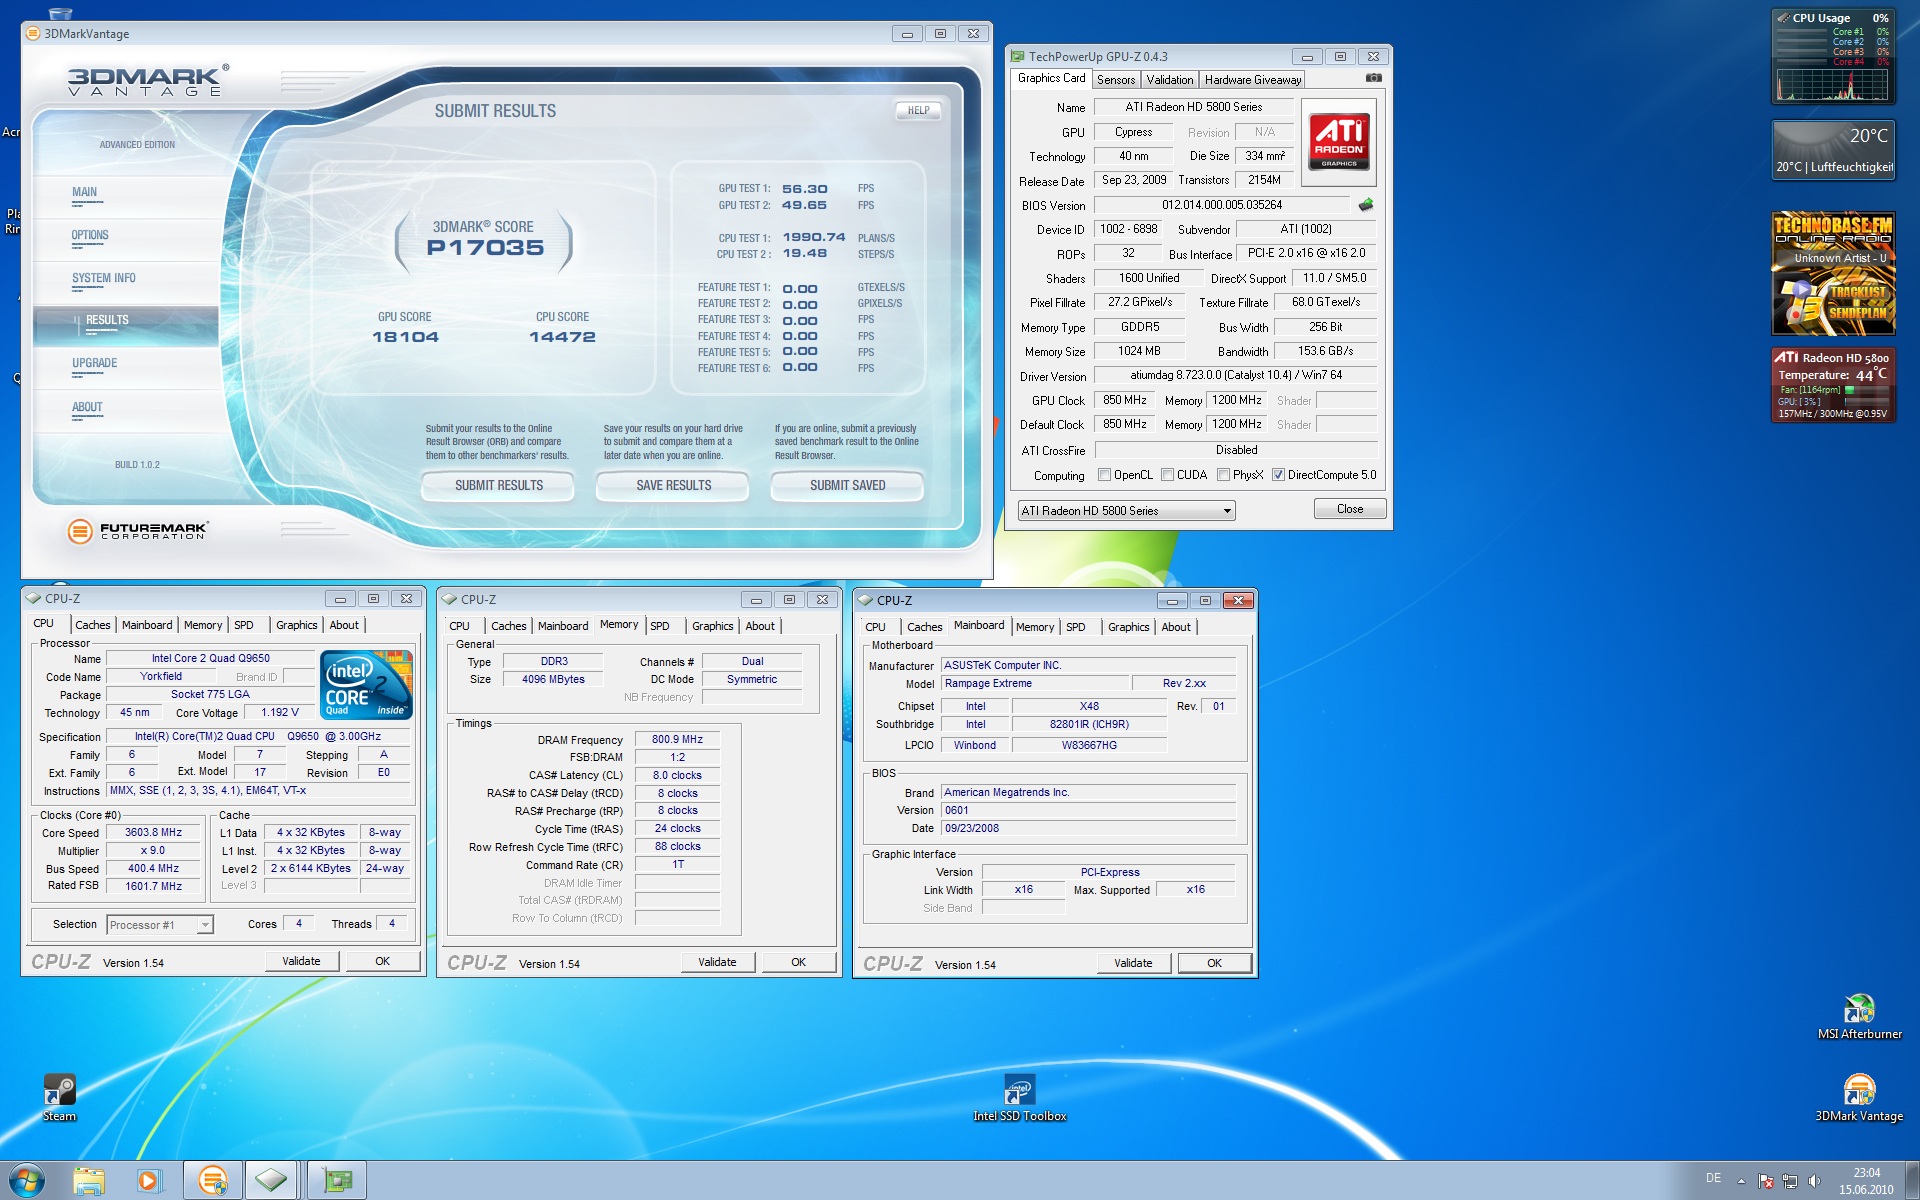
Task: Open the ATI Radeon HD 5800 Series dropdown
Action: (1126, 511)
